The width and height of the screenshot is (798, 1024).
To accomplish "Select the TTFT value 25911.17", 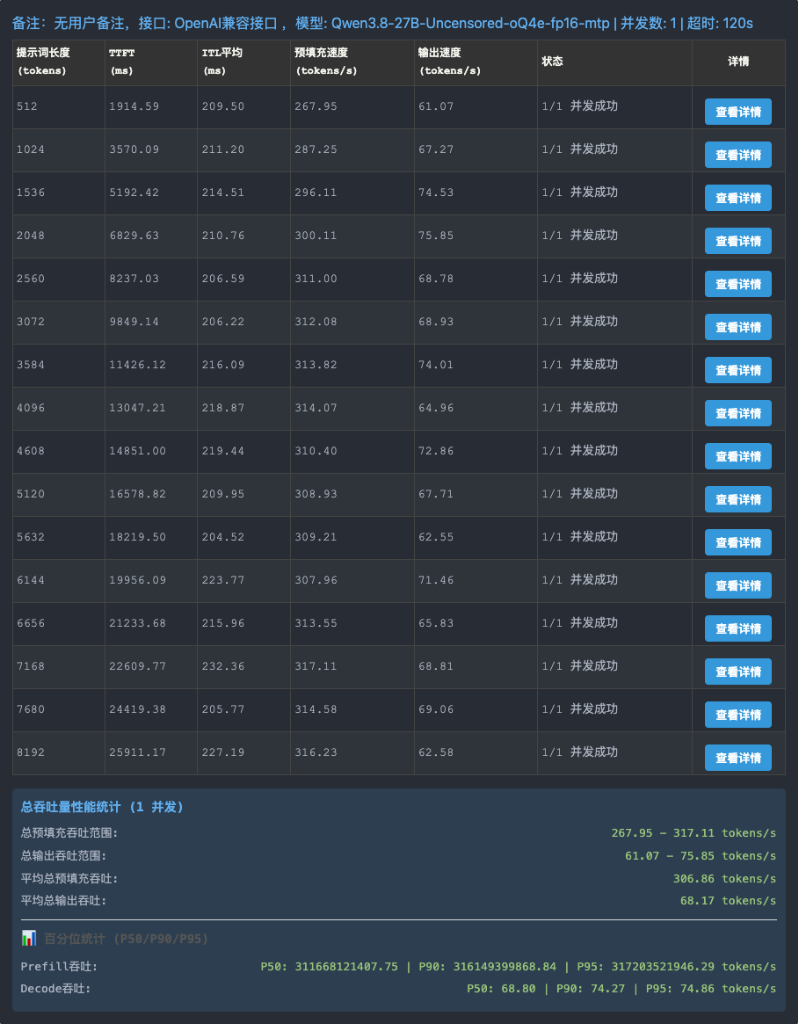I will (x=137, y=753).
